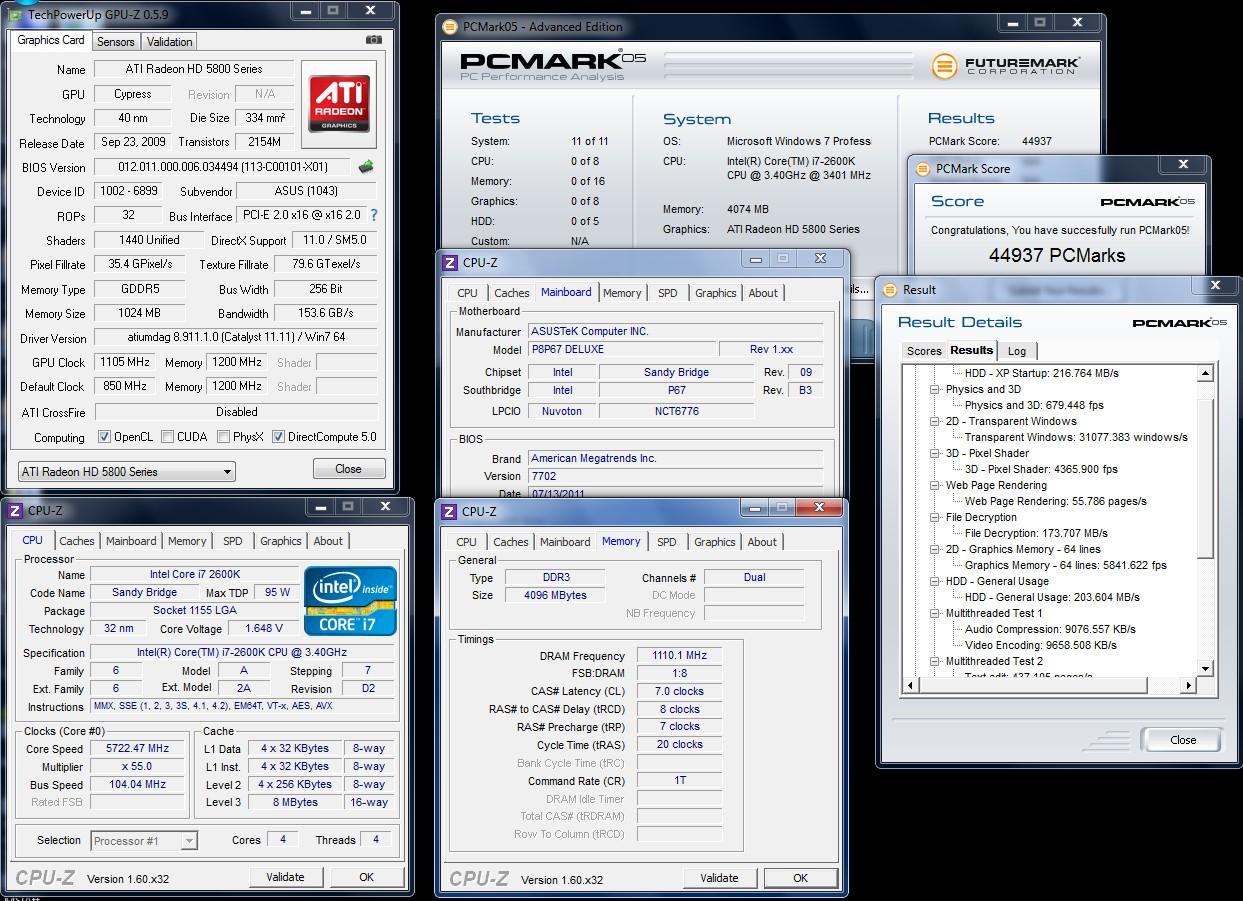The image size is (1243, 901).
Task: Collapse the HDD - General Usage node
Action: click(x=935, y=582)
